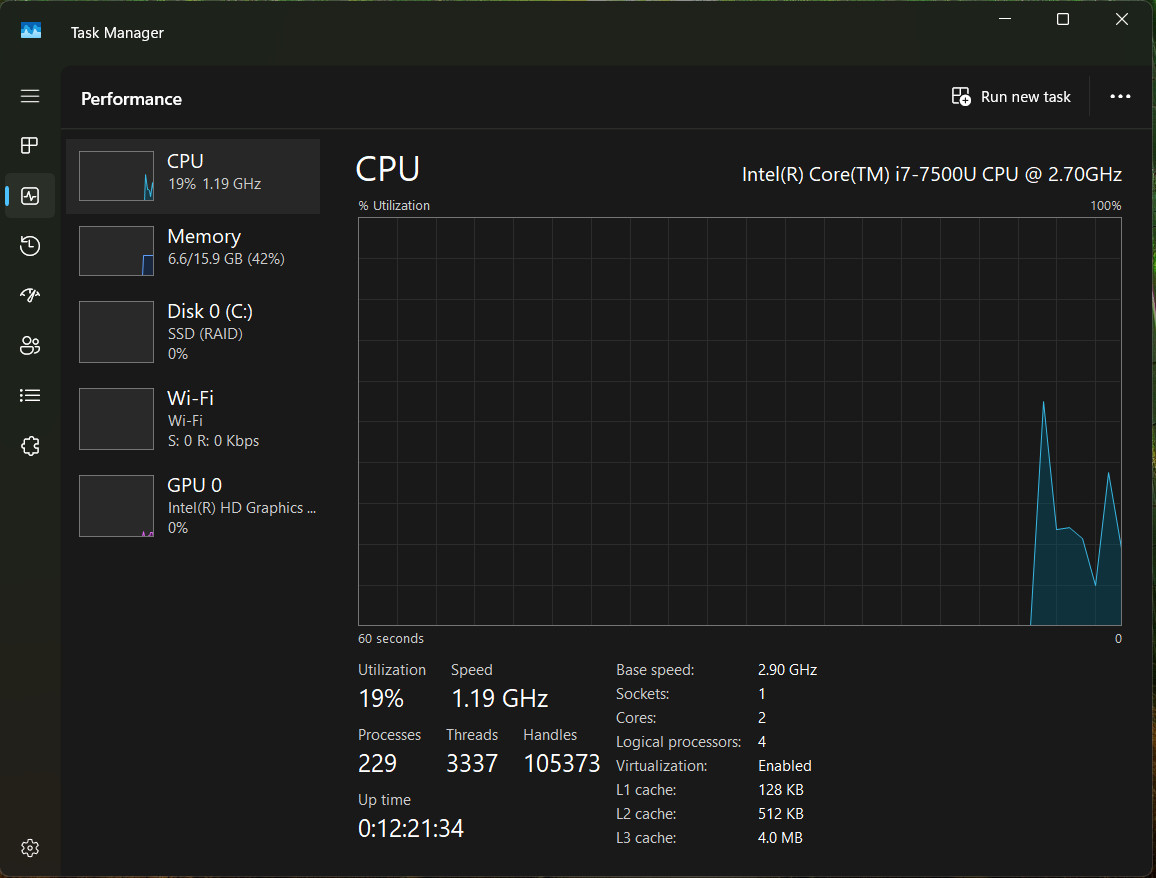Click the CPU utilization graph area
The height and width of the screenshot is (878, 1156).
[x=739, y=421]
